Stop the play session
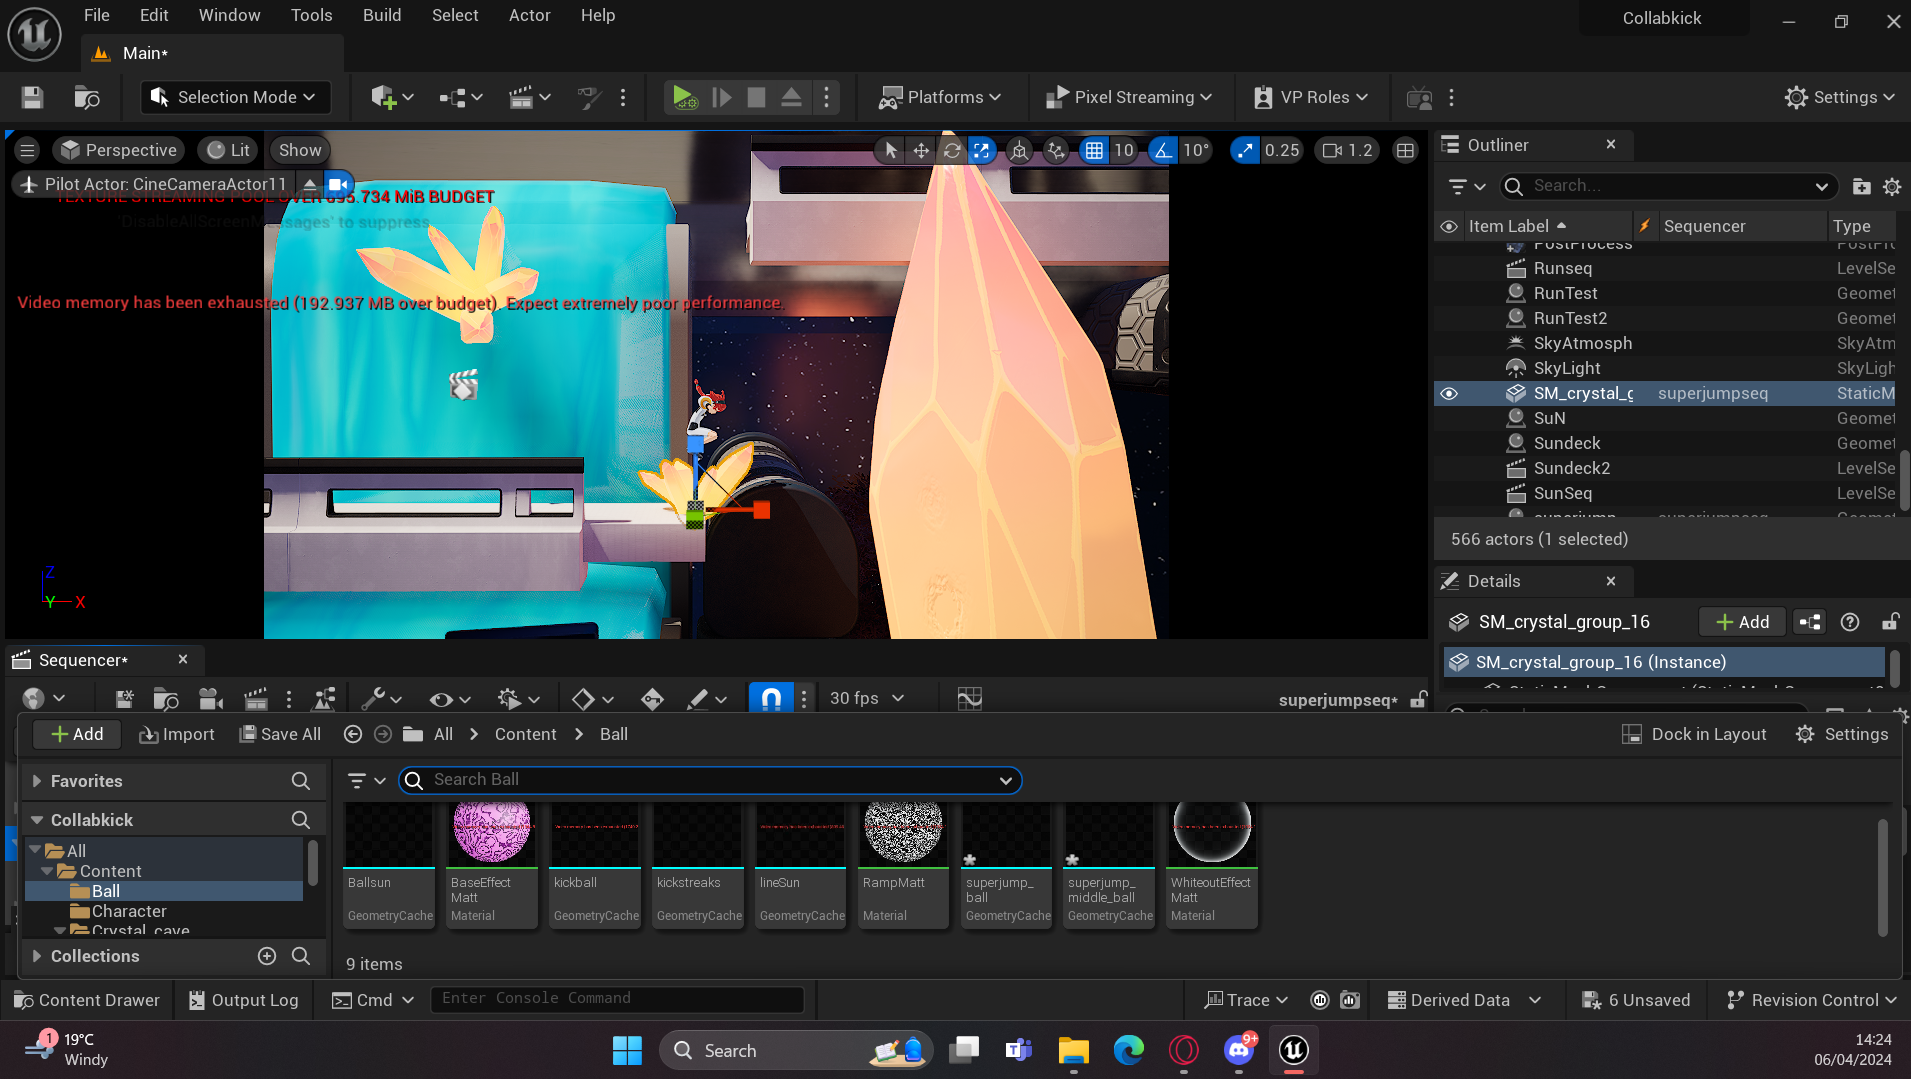Viewport: 1911px width, 1079px height. pyautogui.click(x=756, y=97)
